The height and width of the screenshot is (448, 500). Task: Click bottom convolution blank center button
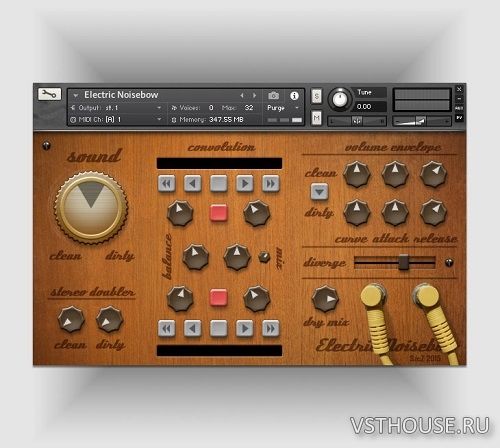pos(219,329)
